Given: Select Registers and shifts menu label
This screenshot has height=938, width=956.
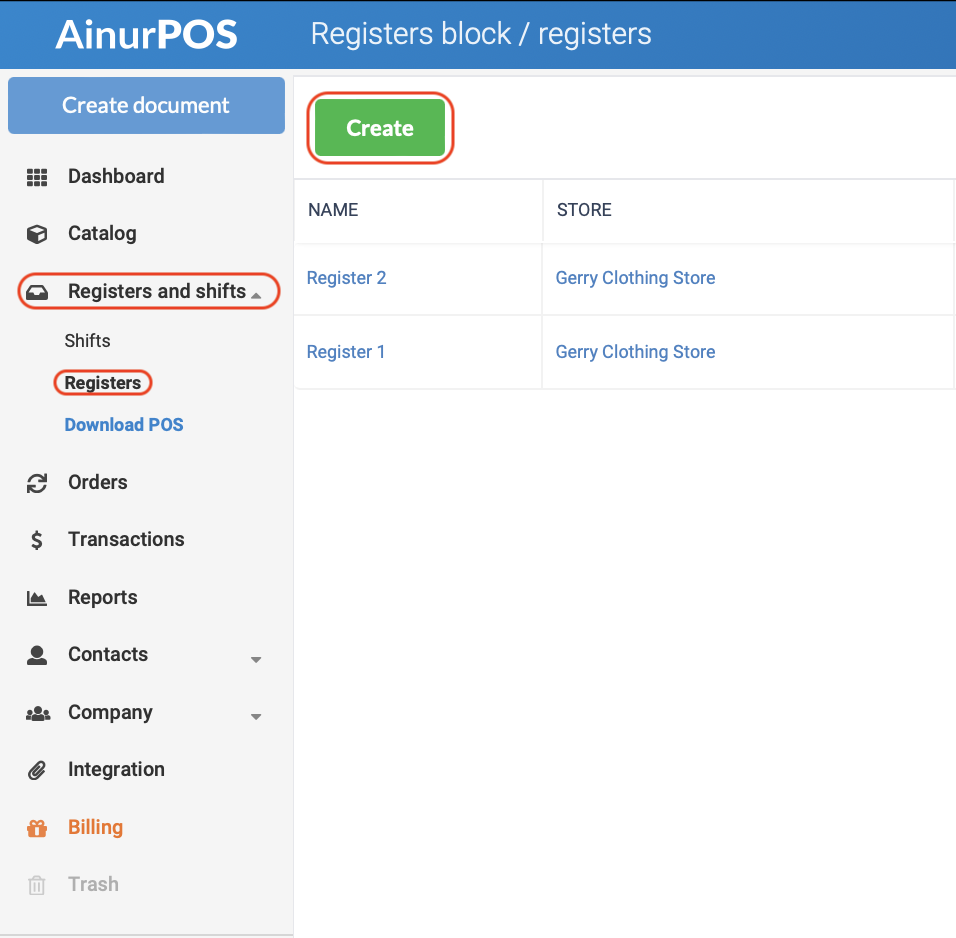Looking at the screenshot, I should (x=157, y=292).
